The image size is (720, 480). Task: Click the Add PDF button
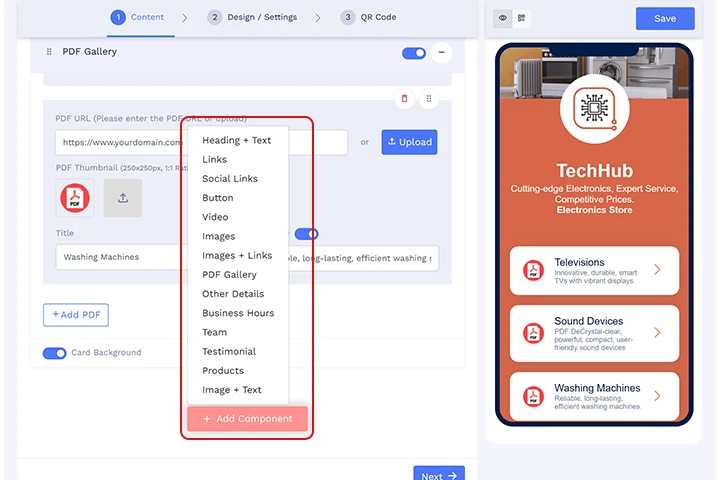[76, 315]
